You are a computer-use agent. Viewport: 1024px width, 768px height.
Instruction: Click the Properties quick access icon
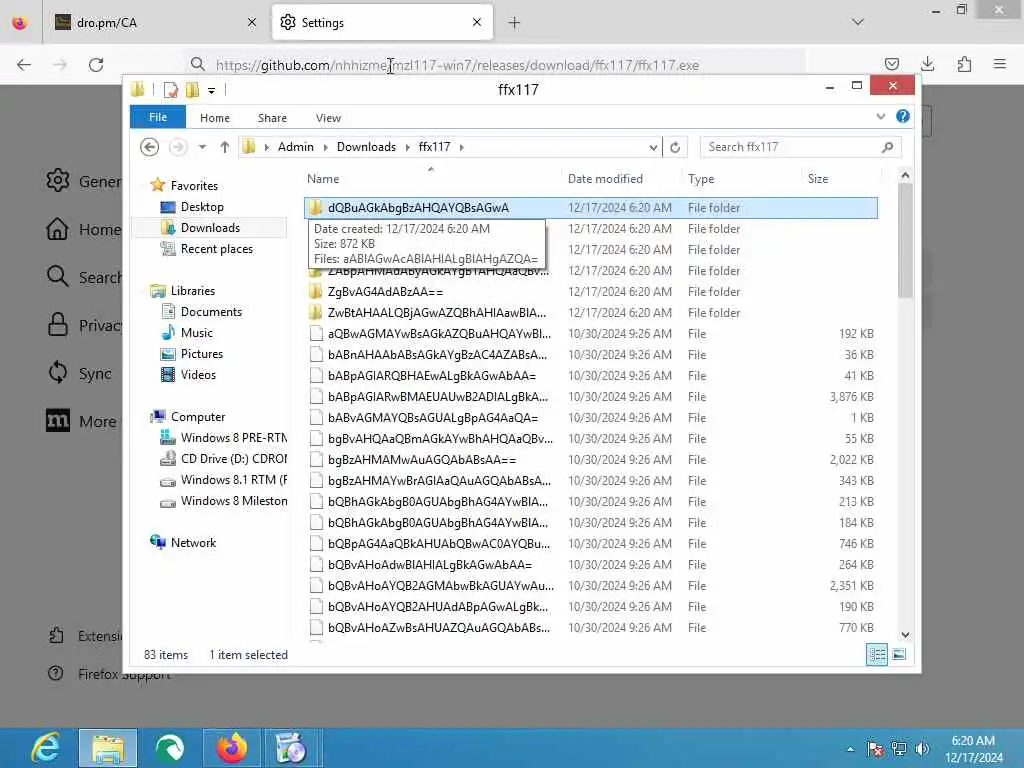[170, 89]
